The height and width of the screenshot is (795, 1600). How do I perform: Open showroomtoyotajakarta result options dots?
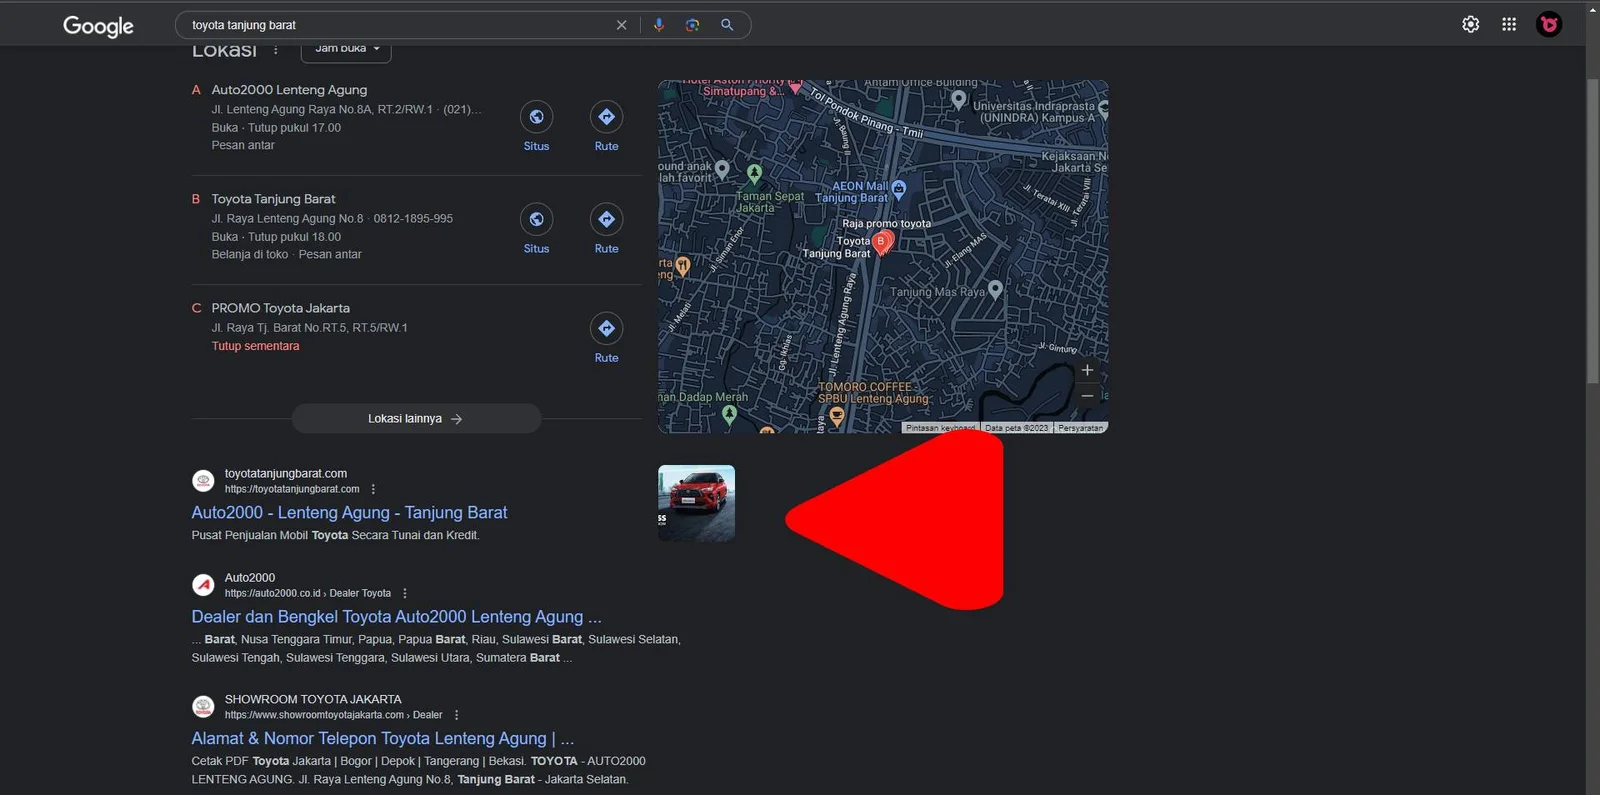(456, 715)
